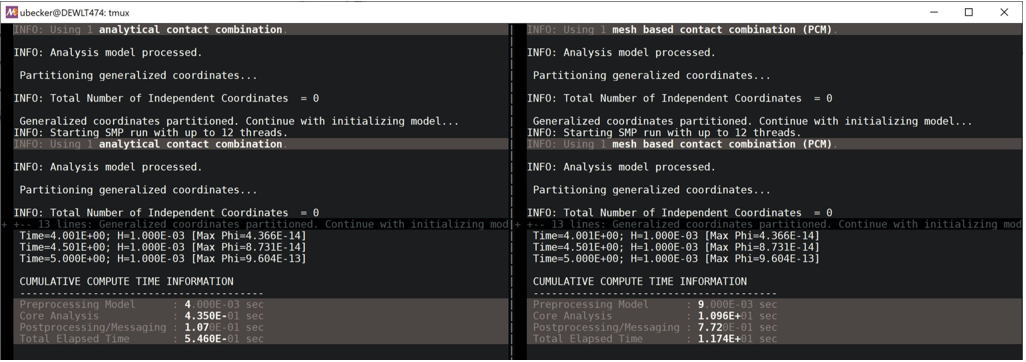
Task: Expand folded 13 lines in right pane
Action: (x=770, y=225)
